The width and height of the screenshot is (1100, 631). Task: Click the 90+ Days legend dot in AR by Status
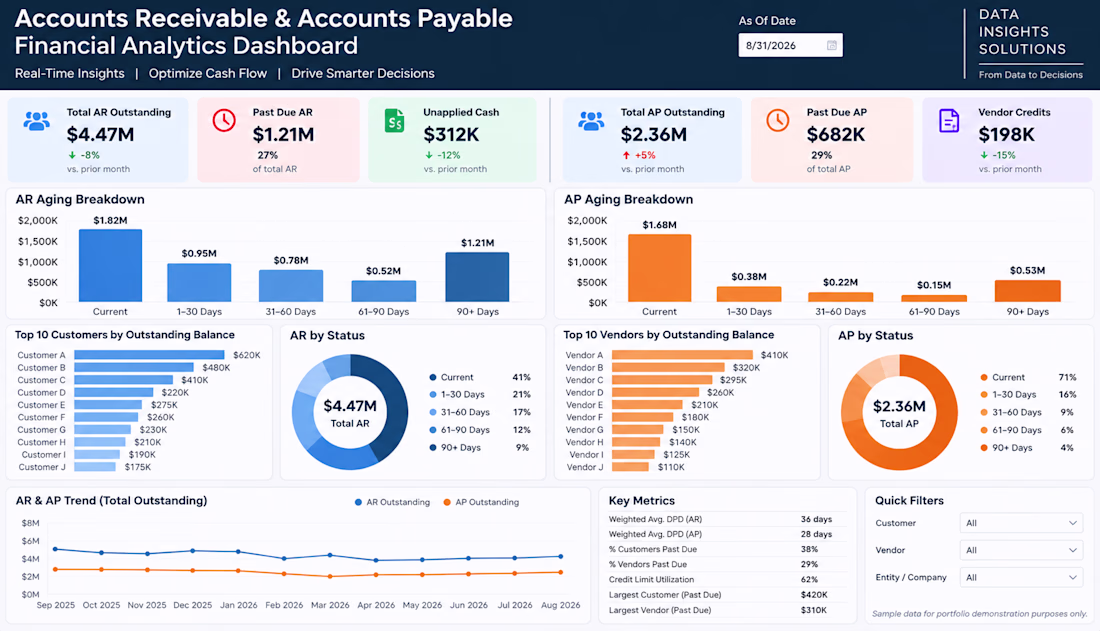point(433,448)
